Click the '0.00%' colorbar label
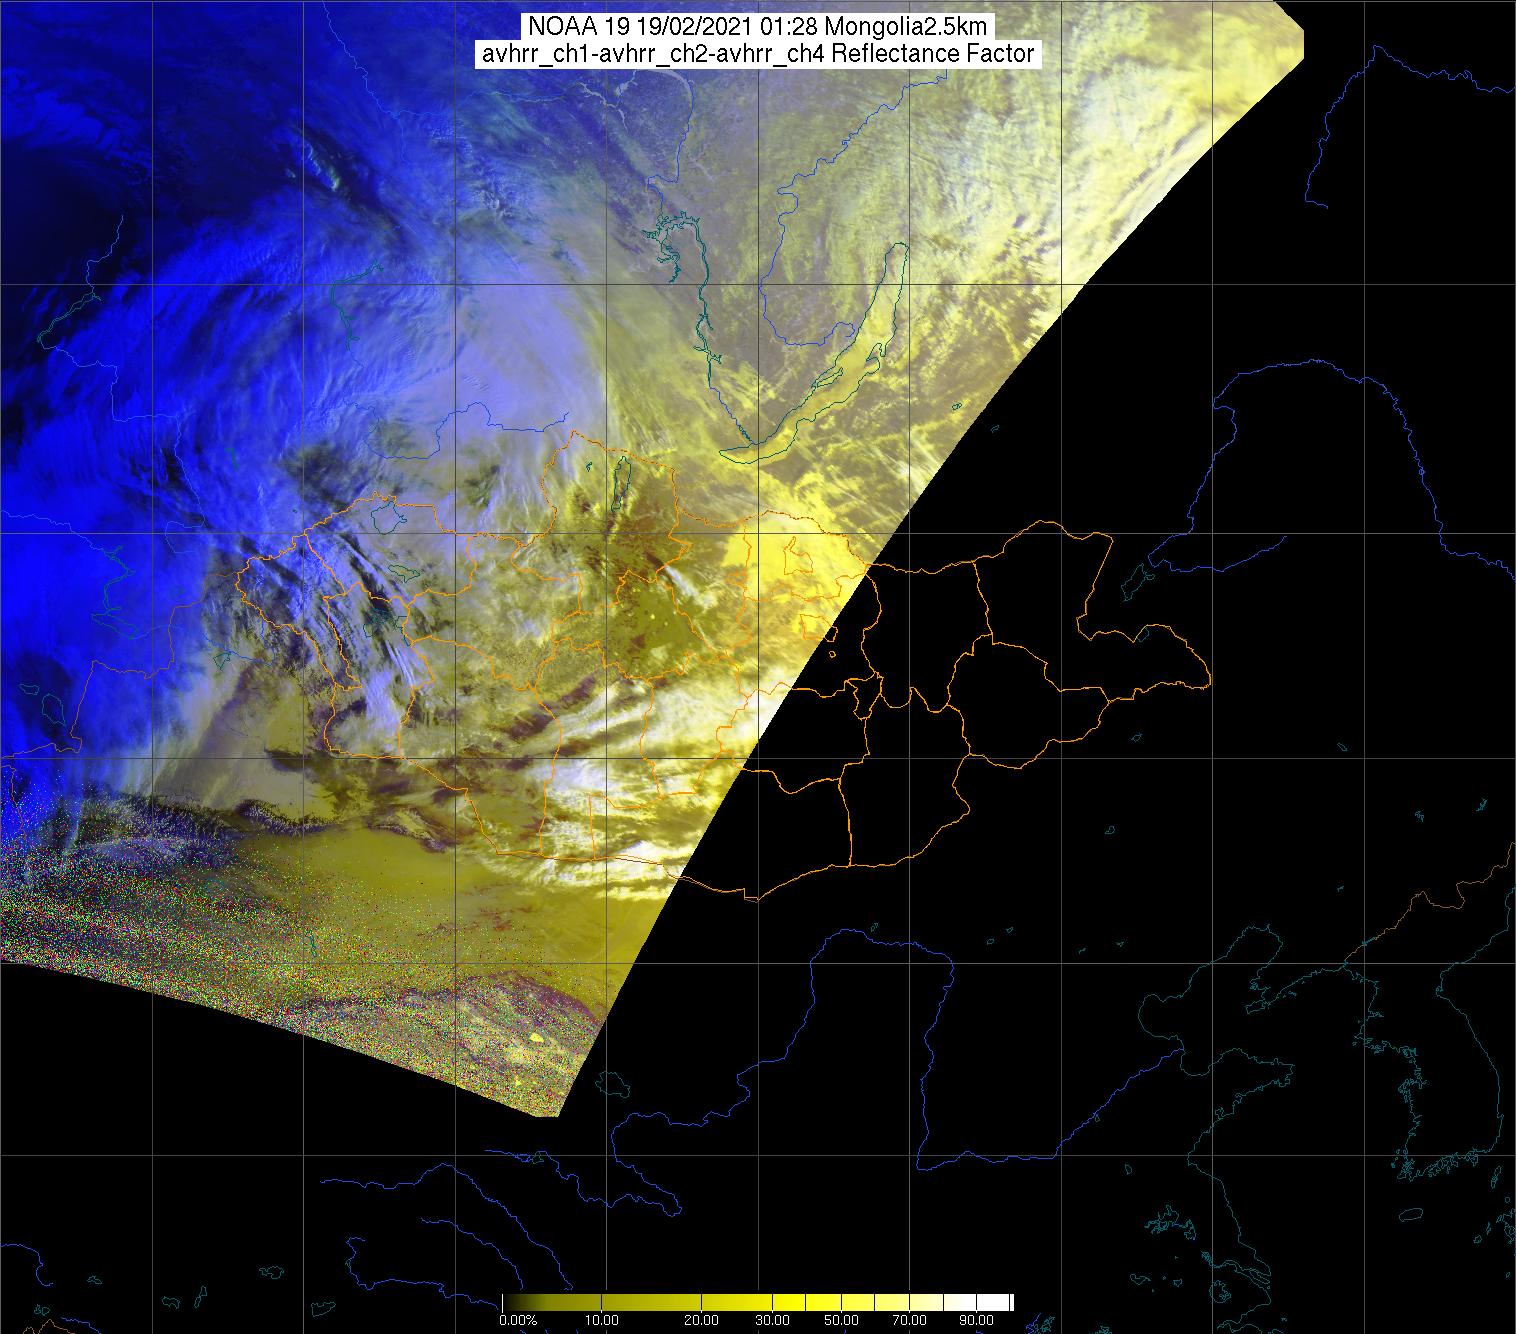The image size is (1516, 1334). tap(517, 1321)
